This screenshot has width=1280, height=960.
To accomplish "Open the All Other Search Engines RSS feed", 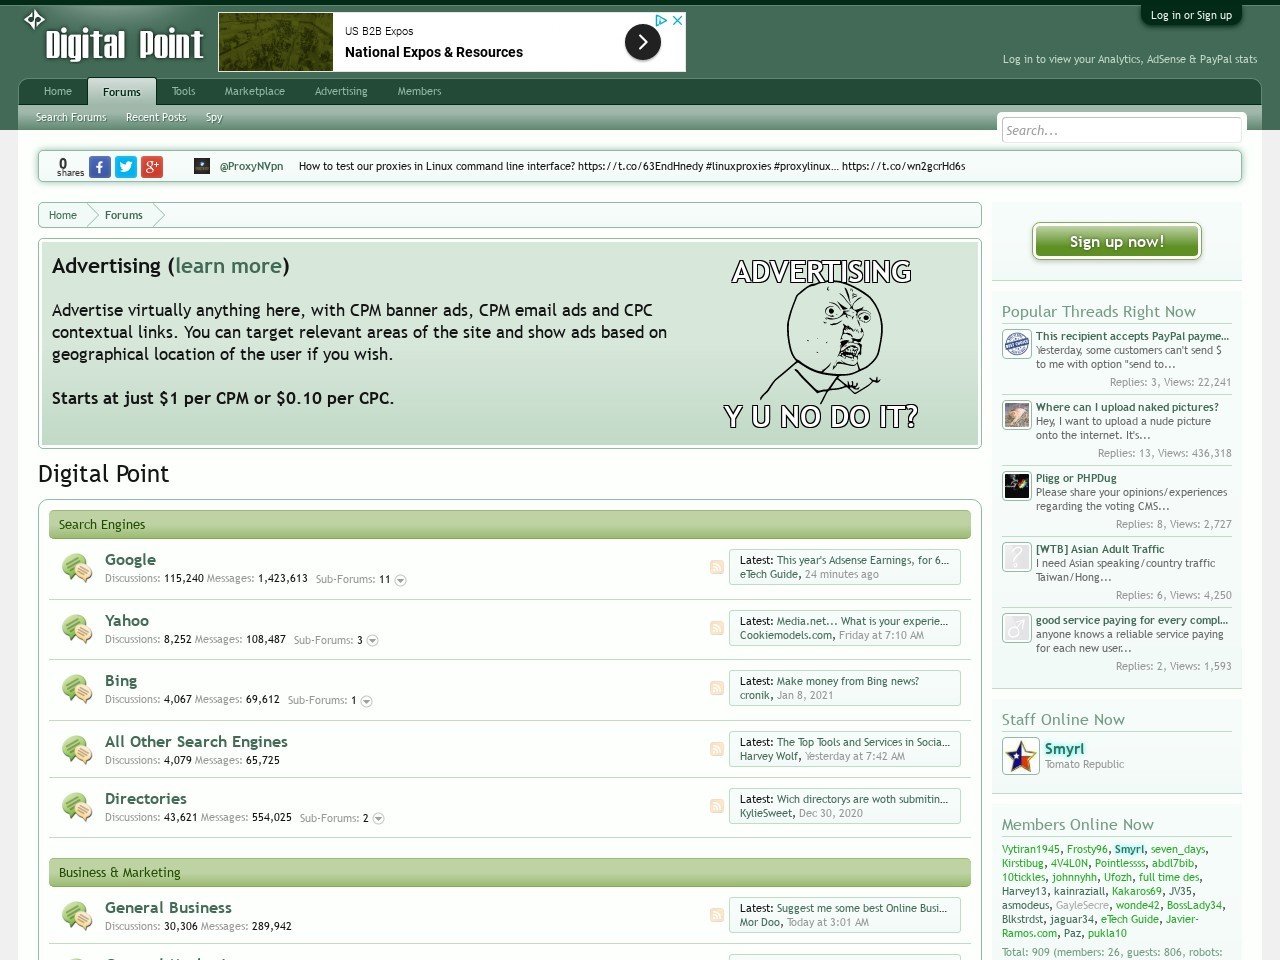I will pos(716,747).
